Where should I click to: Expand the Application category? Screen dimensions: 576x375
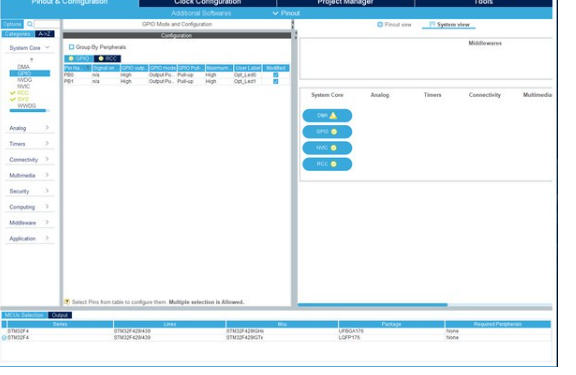click(x=29, y=238)
